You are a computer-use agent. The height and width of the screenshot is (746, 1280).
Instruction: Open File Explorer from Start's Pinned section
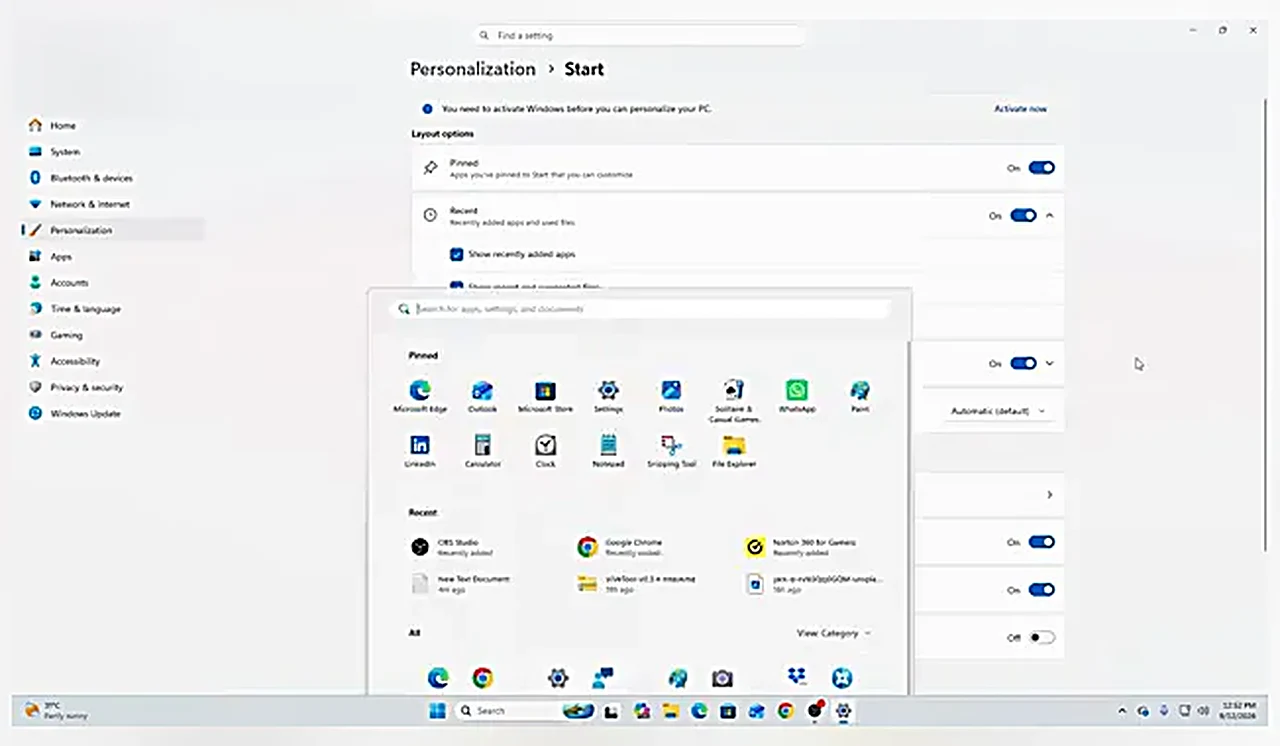coord(734,450)
